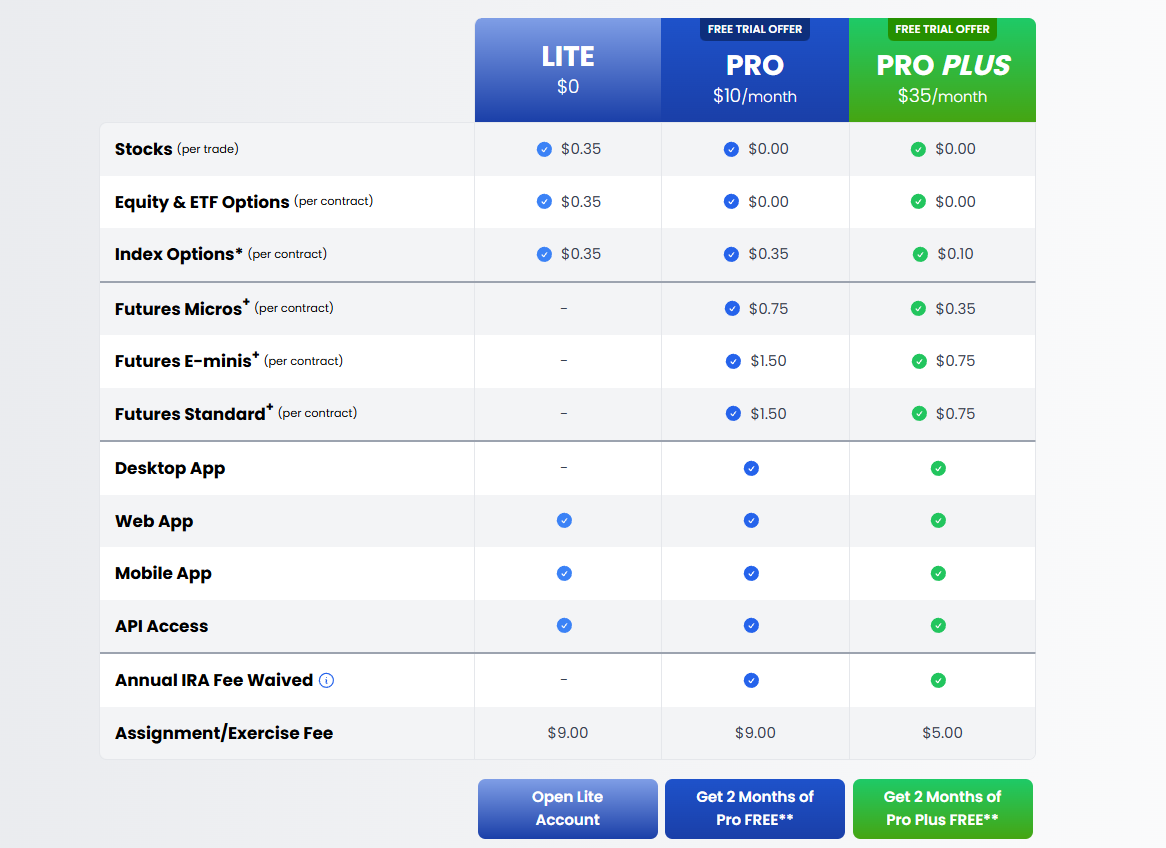Screen dimensions: 1166x848
Task: Click the Annual IRA Fee Waived label
Action: (214, 681)
